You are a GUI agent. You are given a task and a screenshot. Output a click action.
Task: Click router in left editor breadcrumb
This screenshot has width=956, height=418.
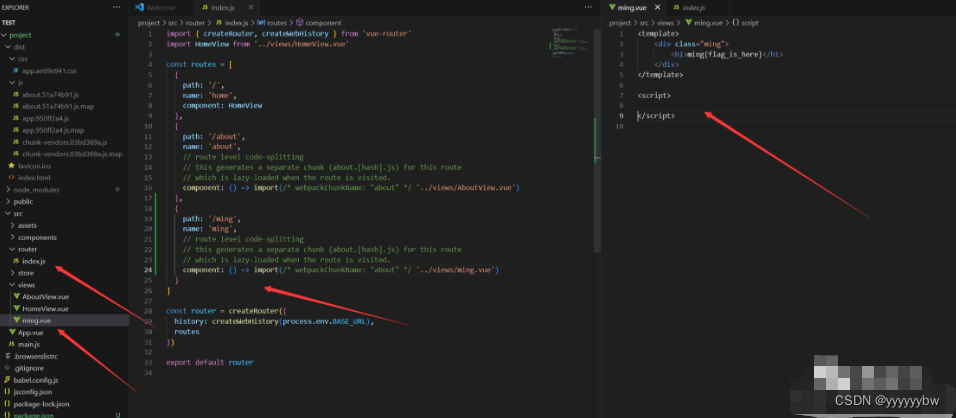tap(195, 23)
